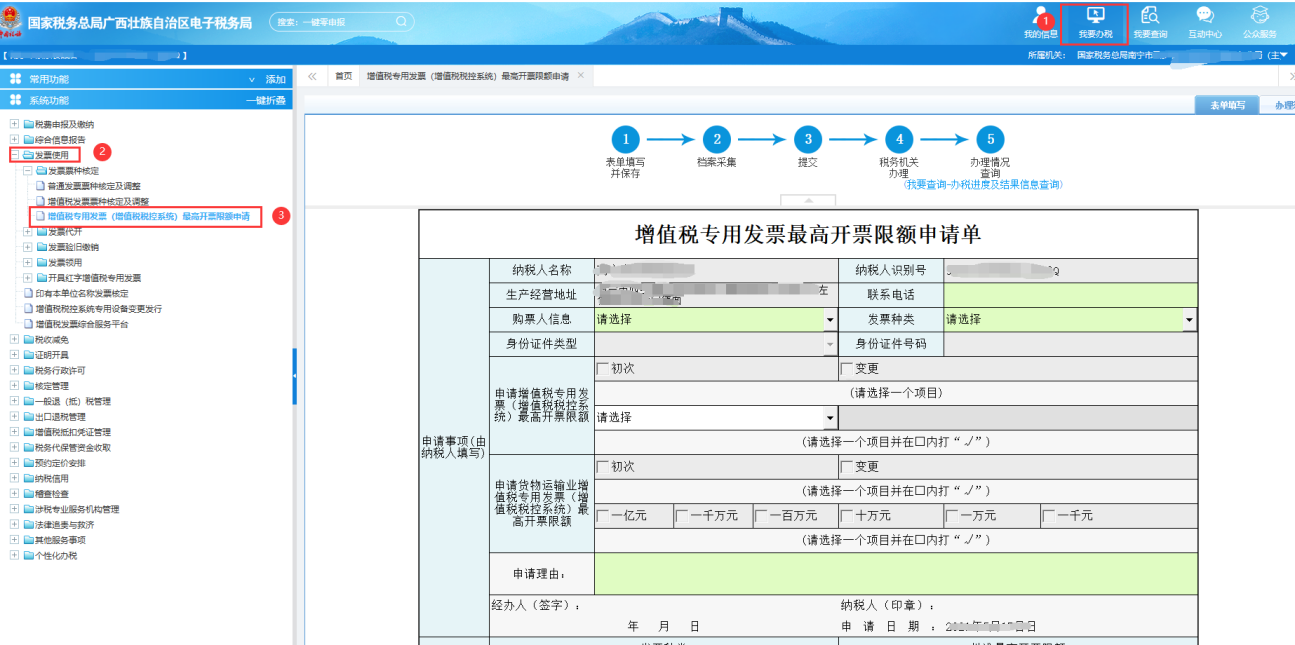Check the 一千元 checkbox

[x=1048, y=516]
